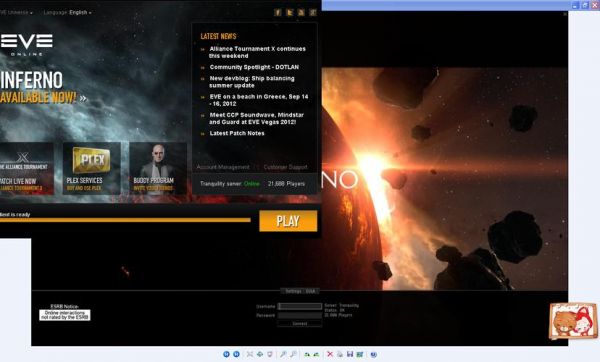Open the Community Spotlight - DOTLAN news

pyautogui.click(x=254, y=67)
